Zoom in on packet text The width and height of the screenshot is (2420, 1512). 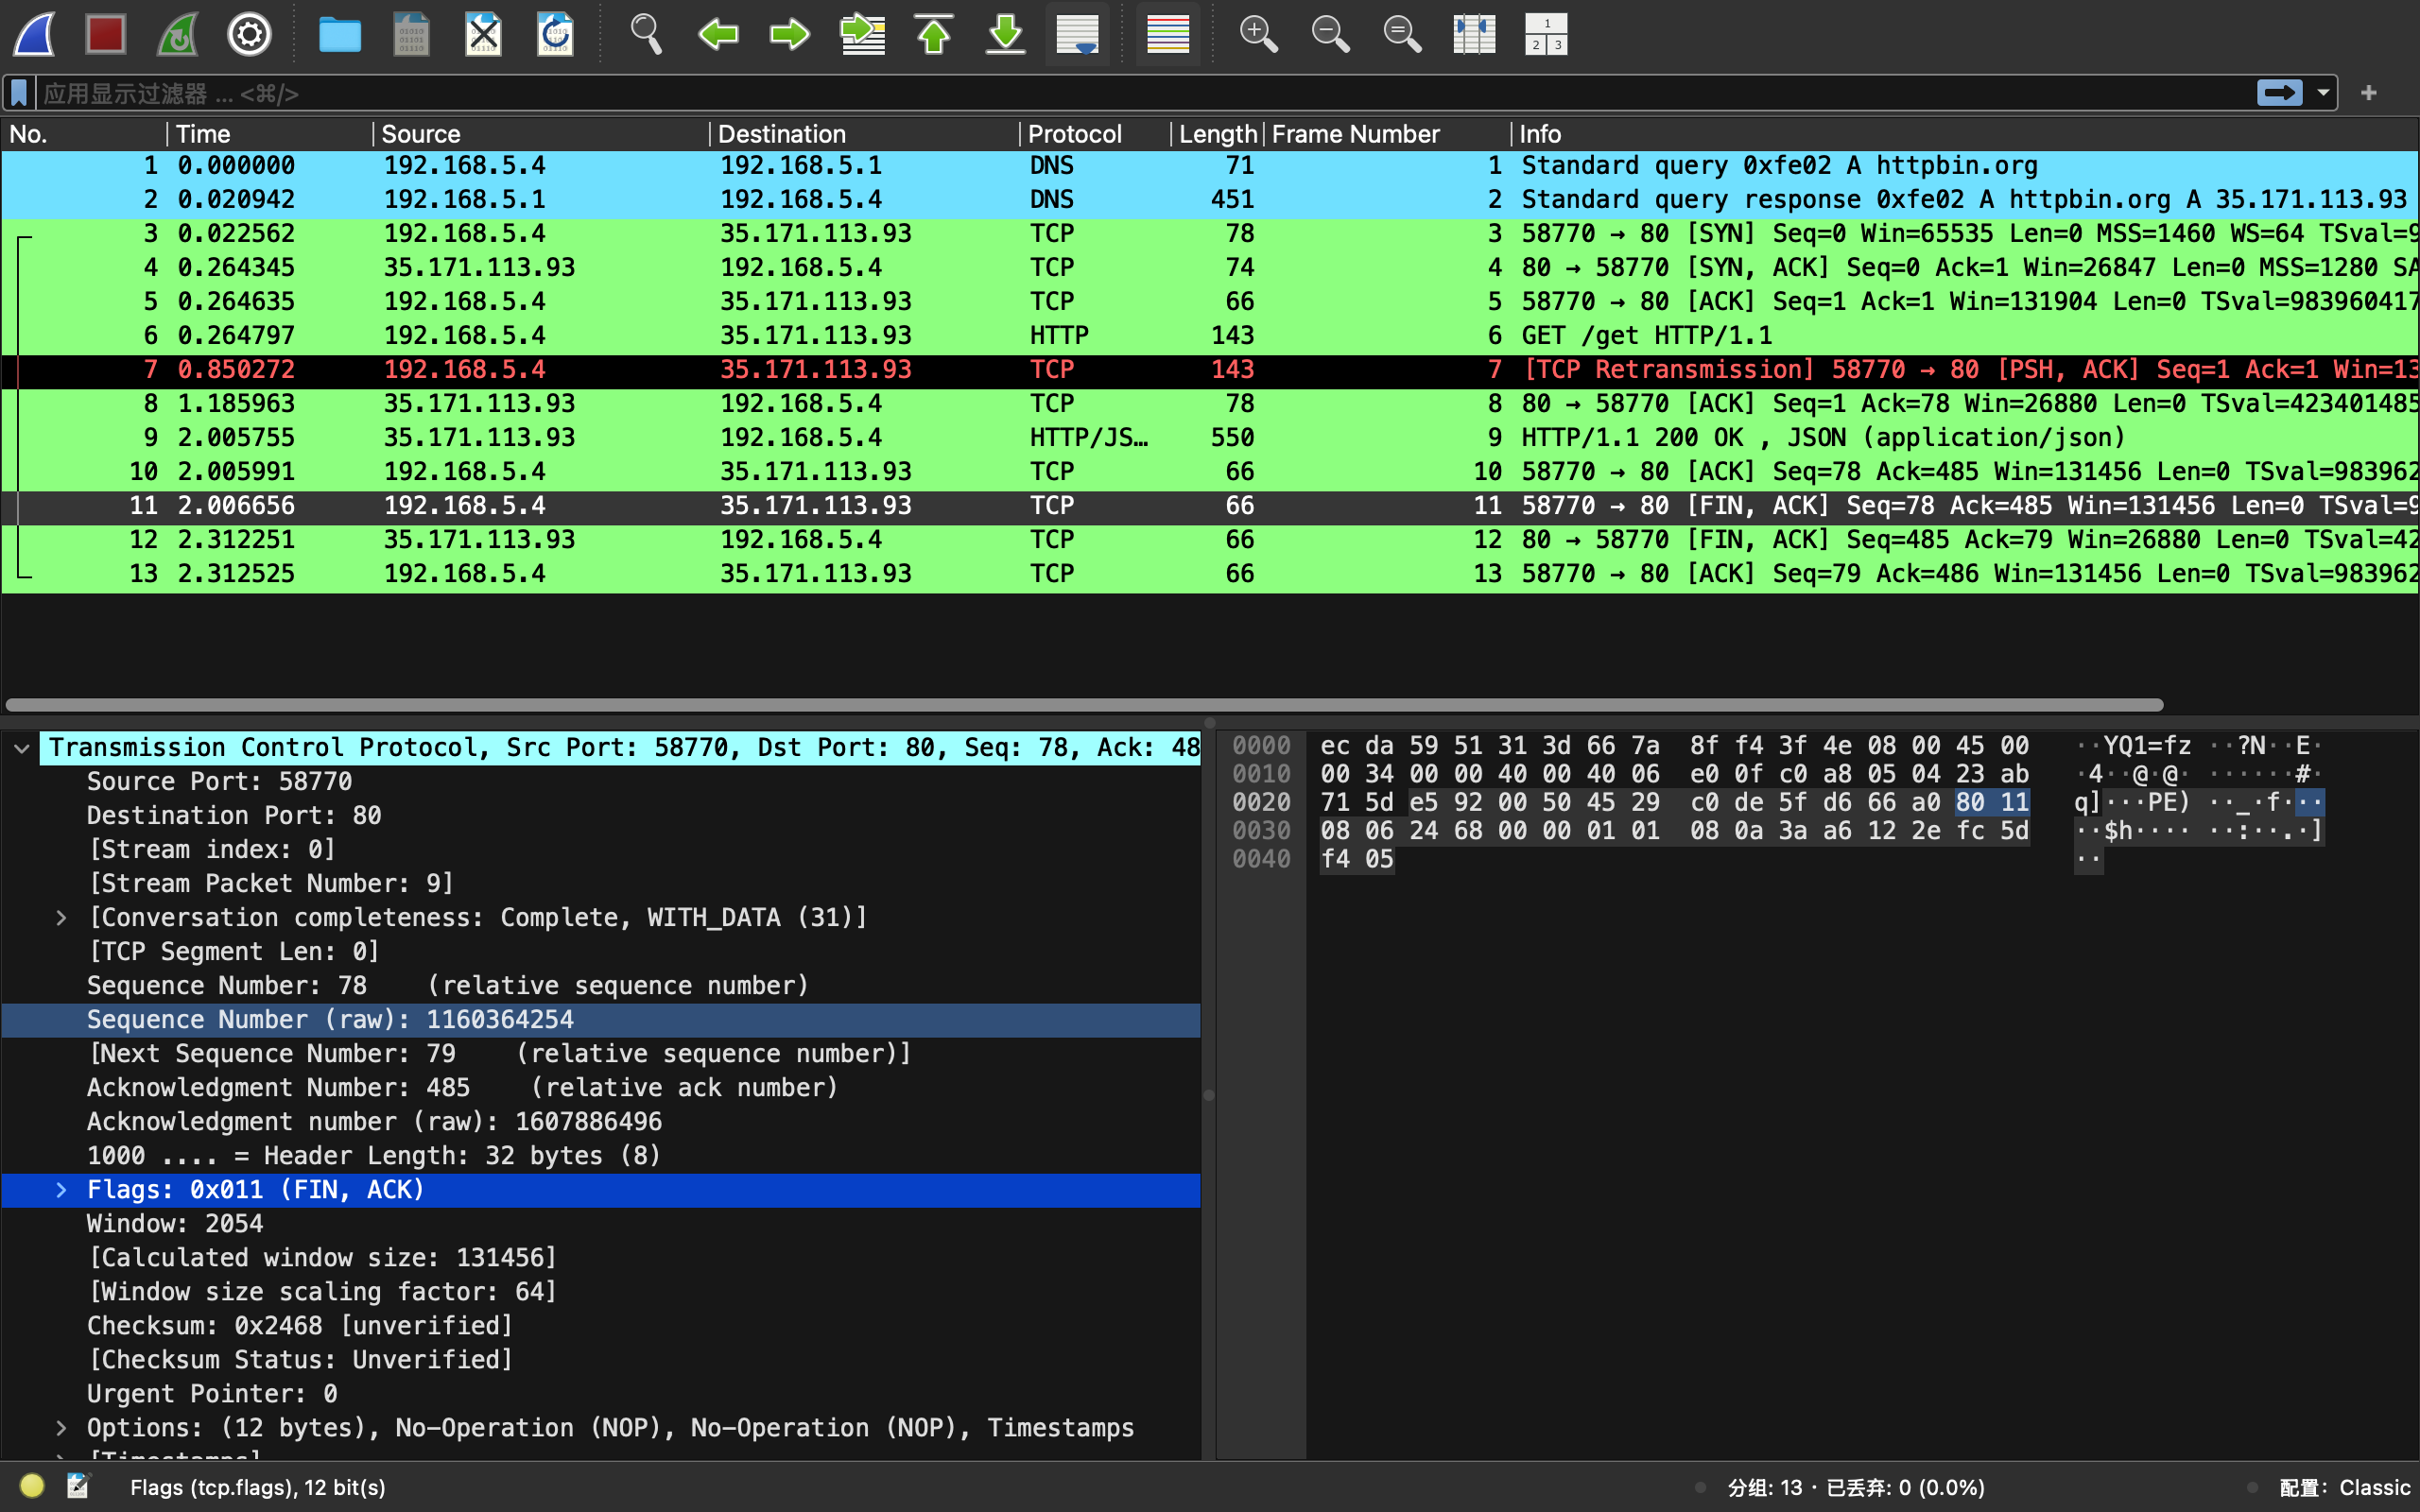[x=1258, y=34]
